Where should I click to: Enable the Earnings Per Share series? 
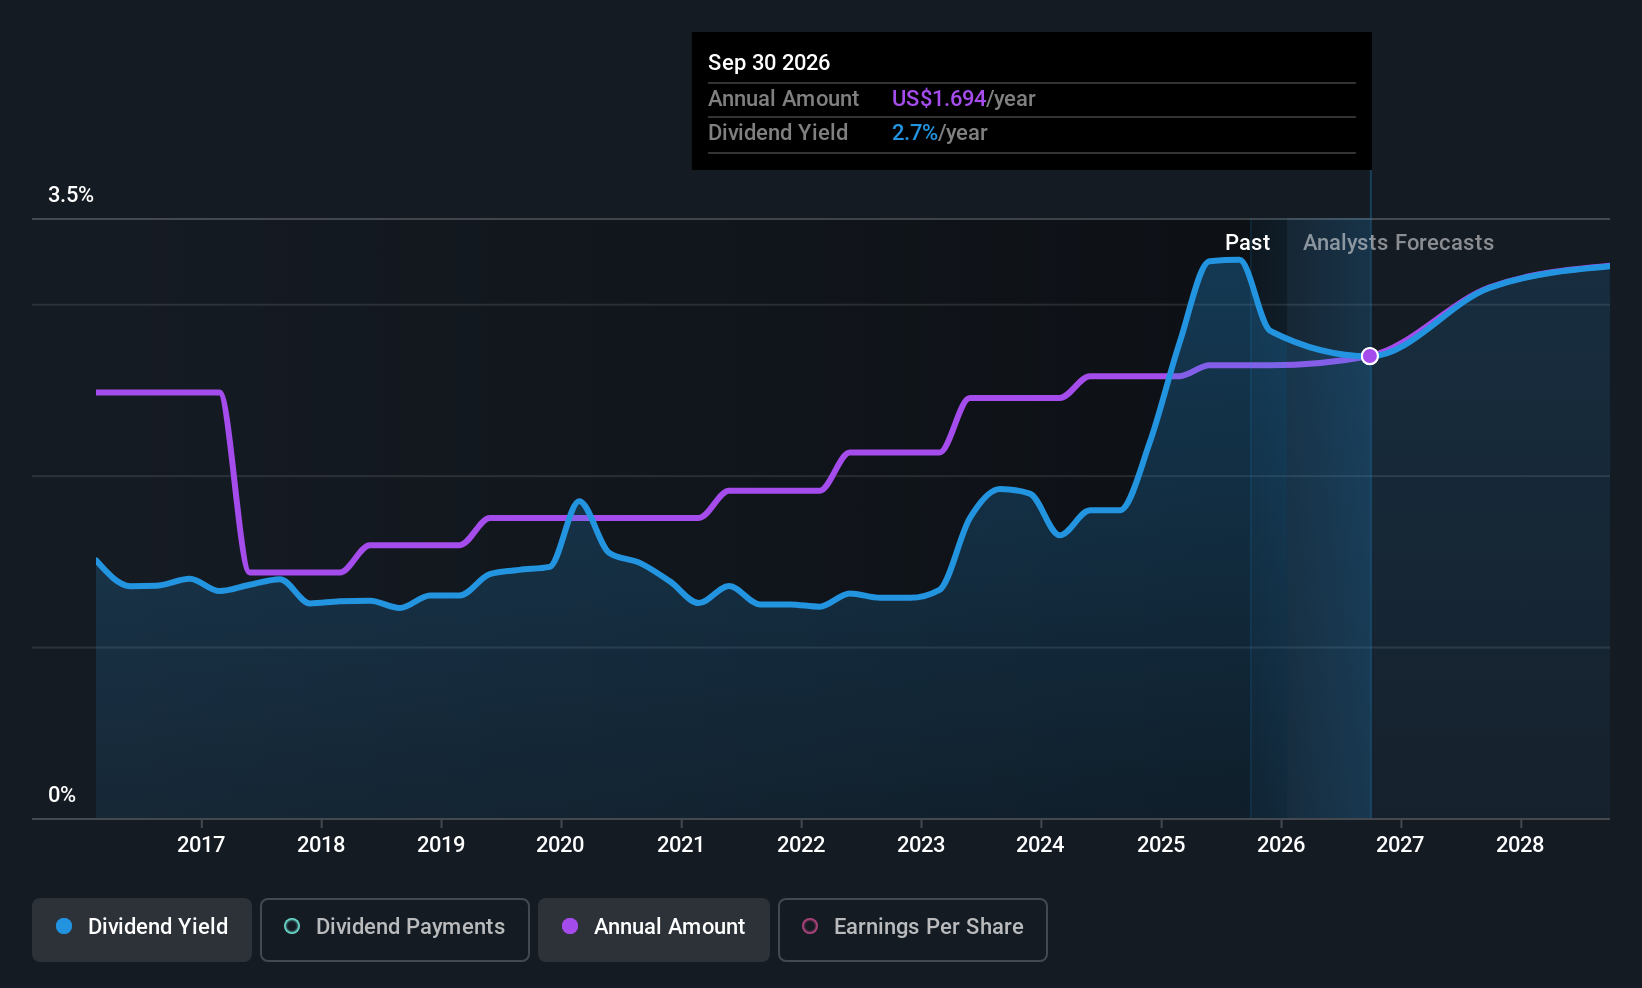(912, 929)
